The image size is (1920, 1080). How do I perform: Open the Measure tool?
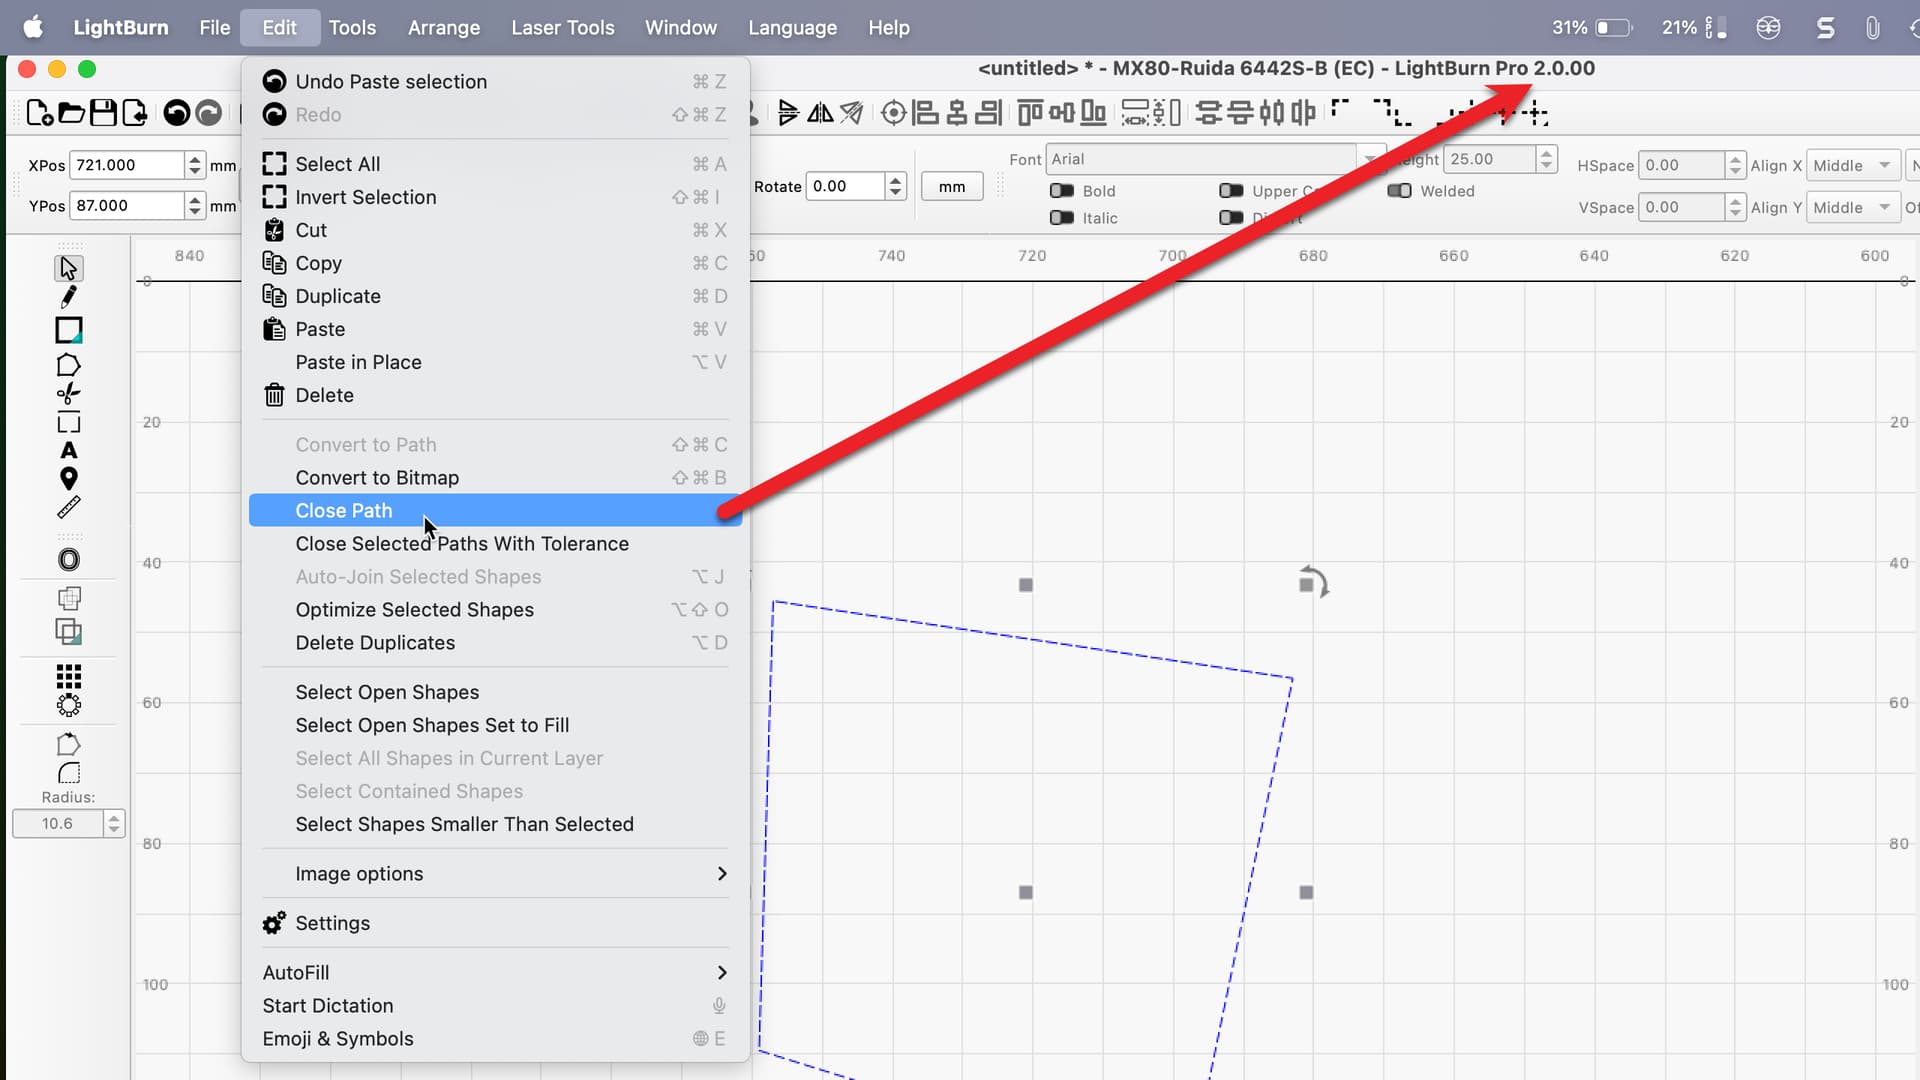pos(68,507)
